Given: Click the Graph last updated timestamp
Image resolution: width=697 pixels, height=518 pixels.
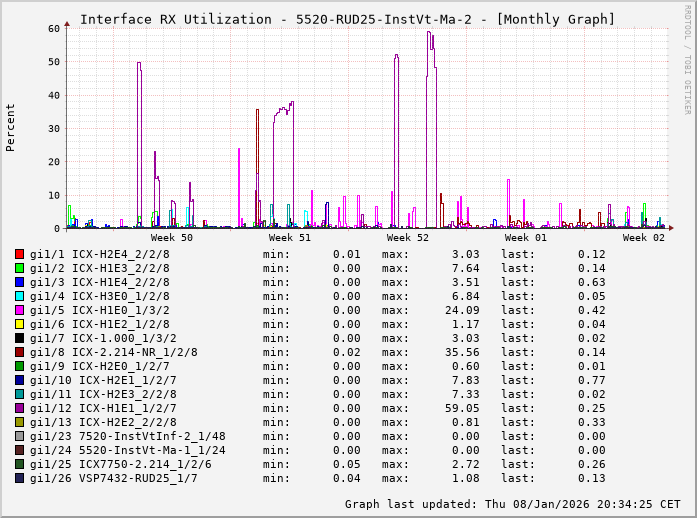Looking at the screenshot, I should (x=513, y=504).
